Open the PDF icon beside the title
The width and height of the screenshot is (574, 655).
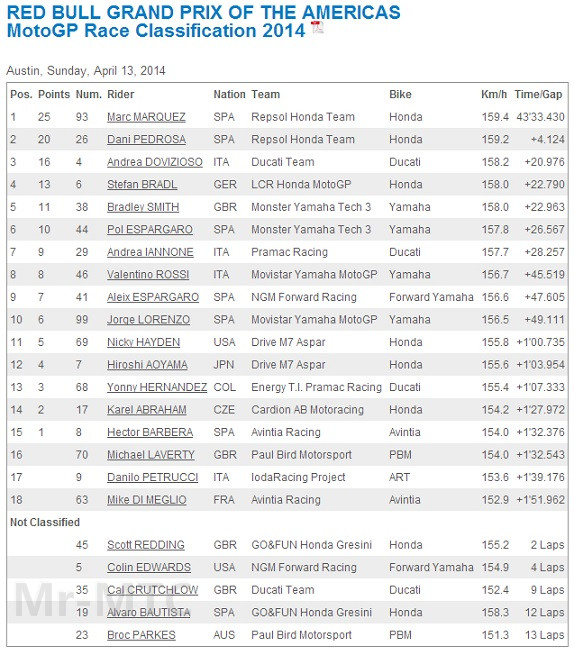[317, 28]
